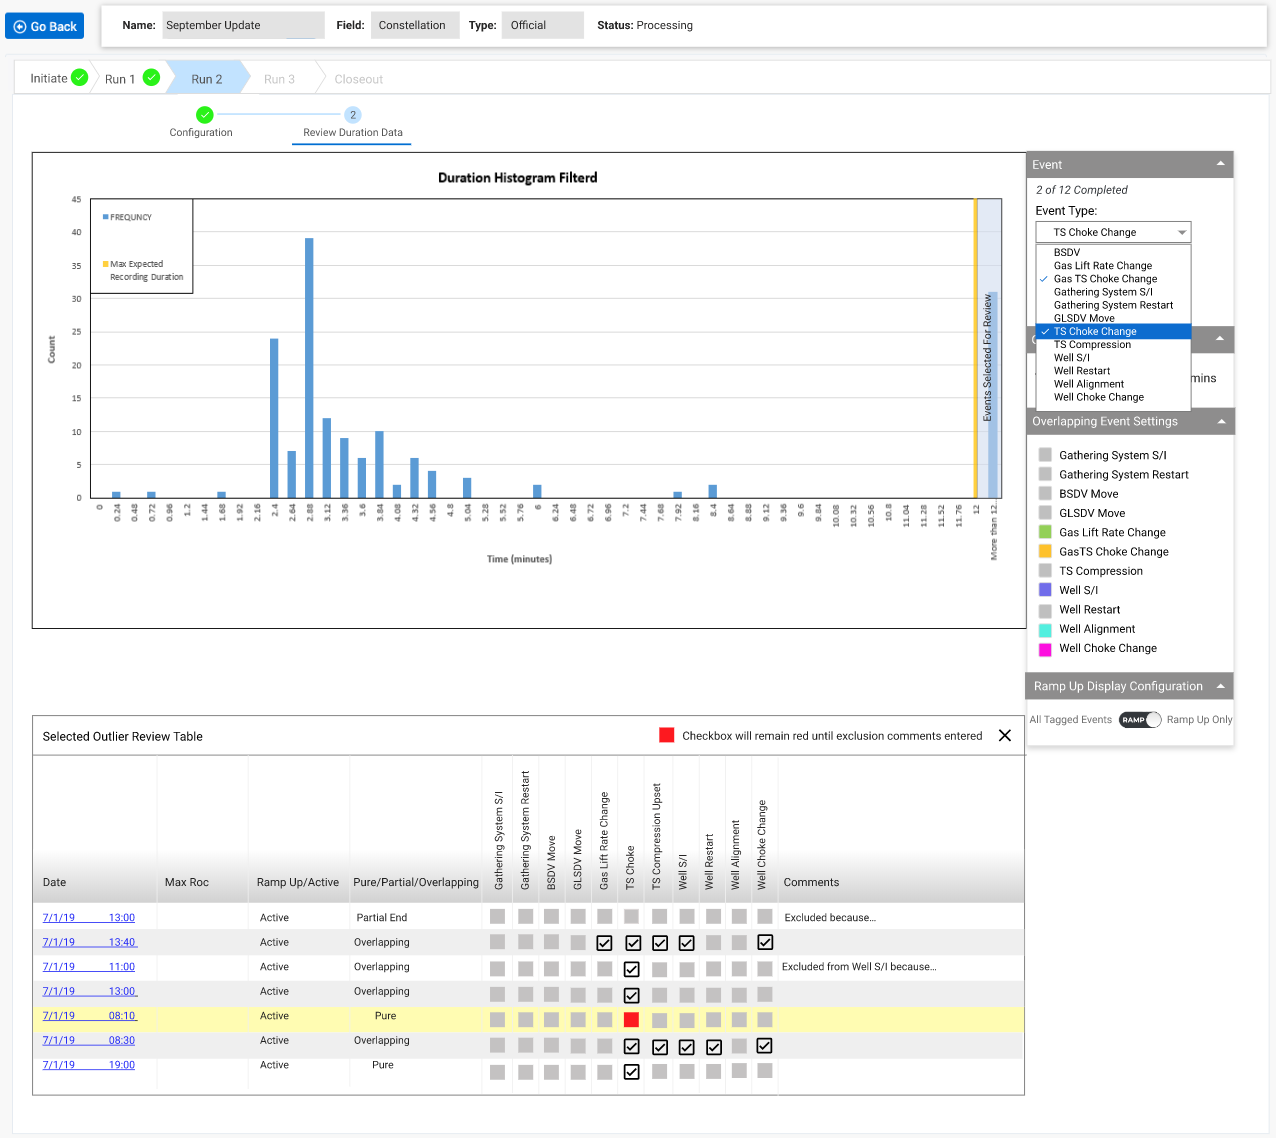Pick Well Alignment in the dropdown list
Image resolution: width=1276 pixels, height=1138 pixels.
coord(1089,383)
